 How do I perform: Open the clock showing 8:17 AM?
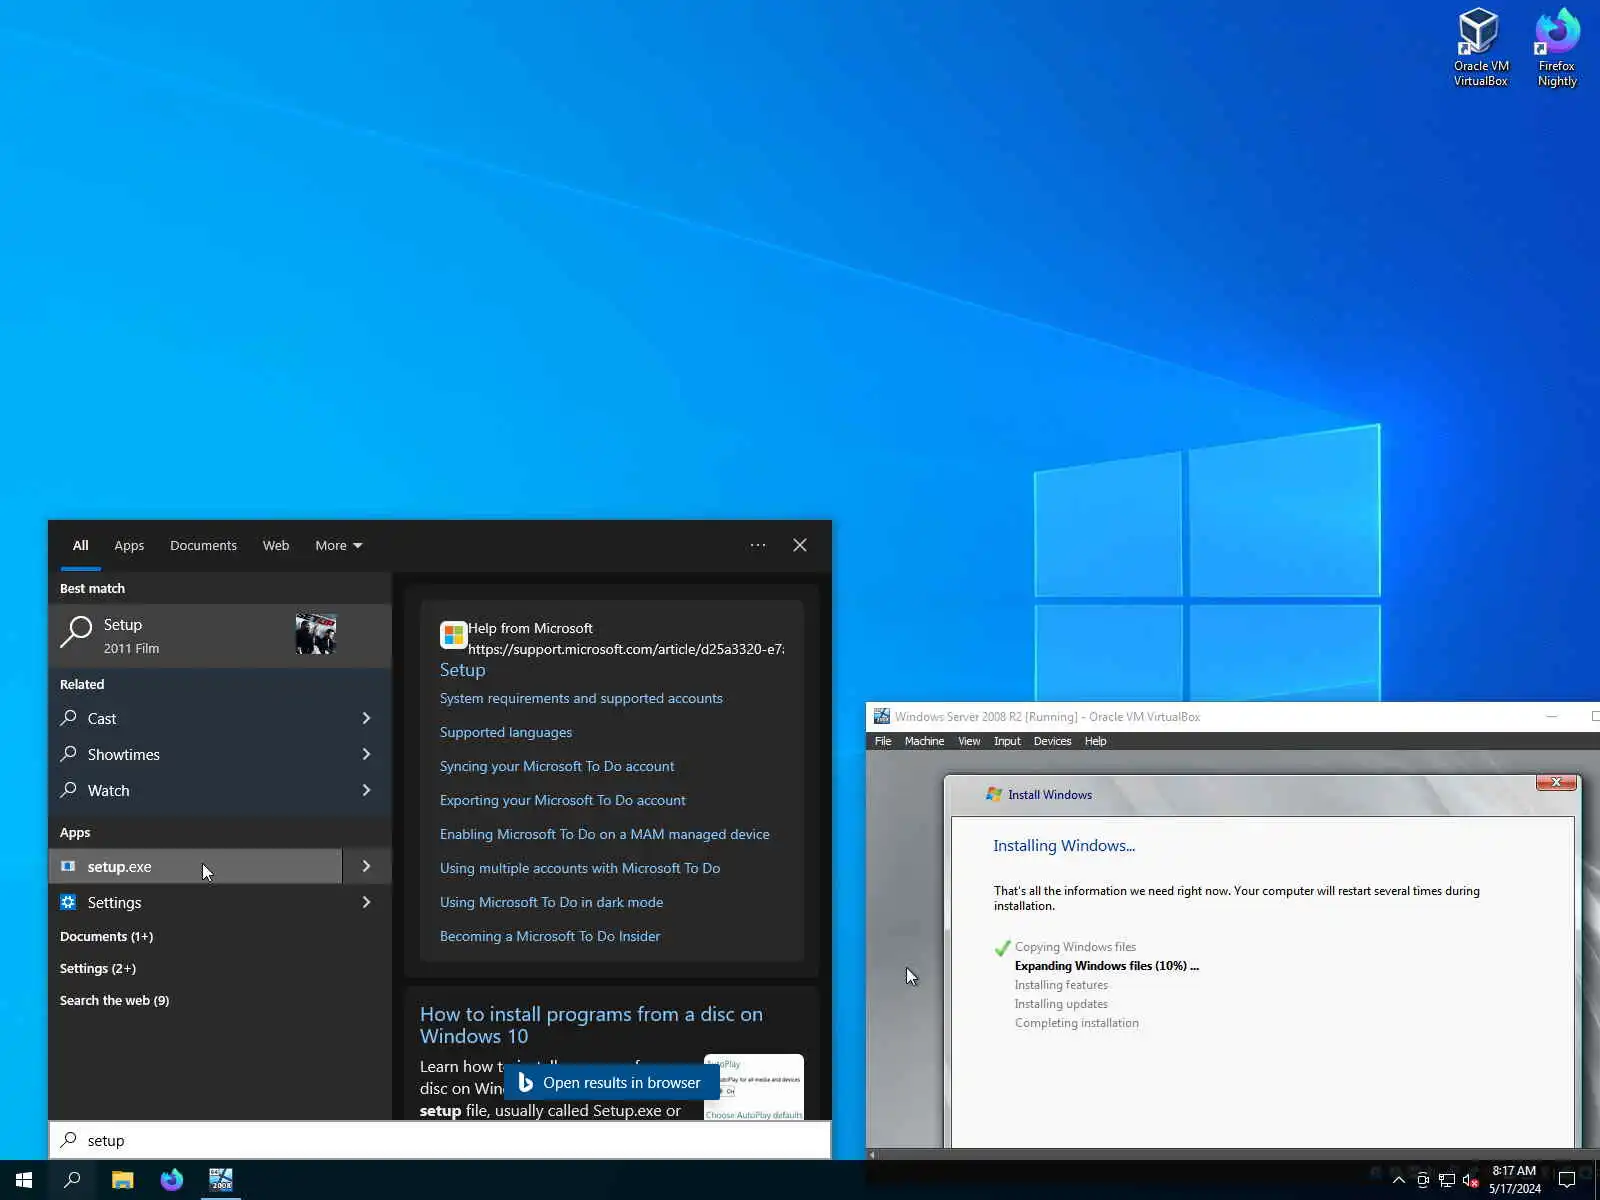(x=1514, y=1180)
